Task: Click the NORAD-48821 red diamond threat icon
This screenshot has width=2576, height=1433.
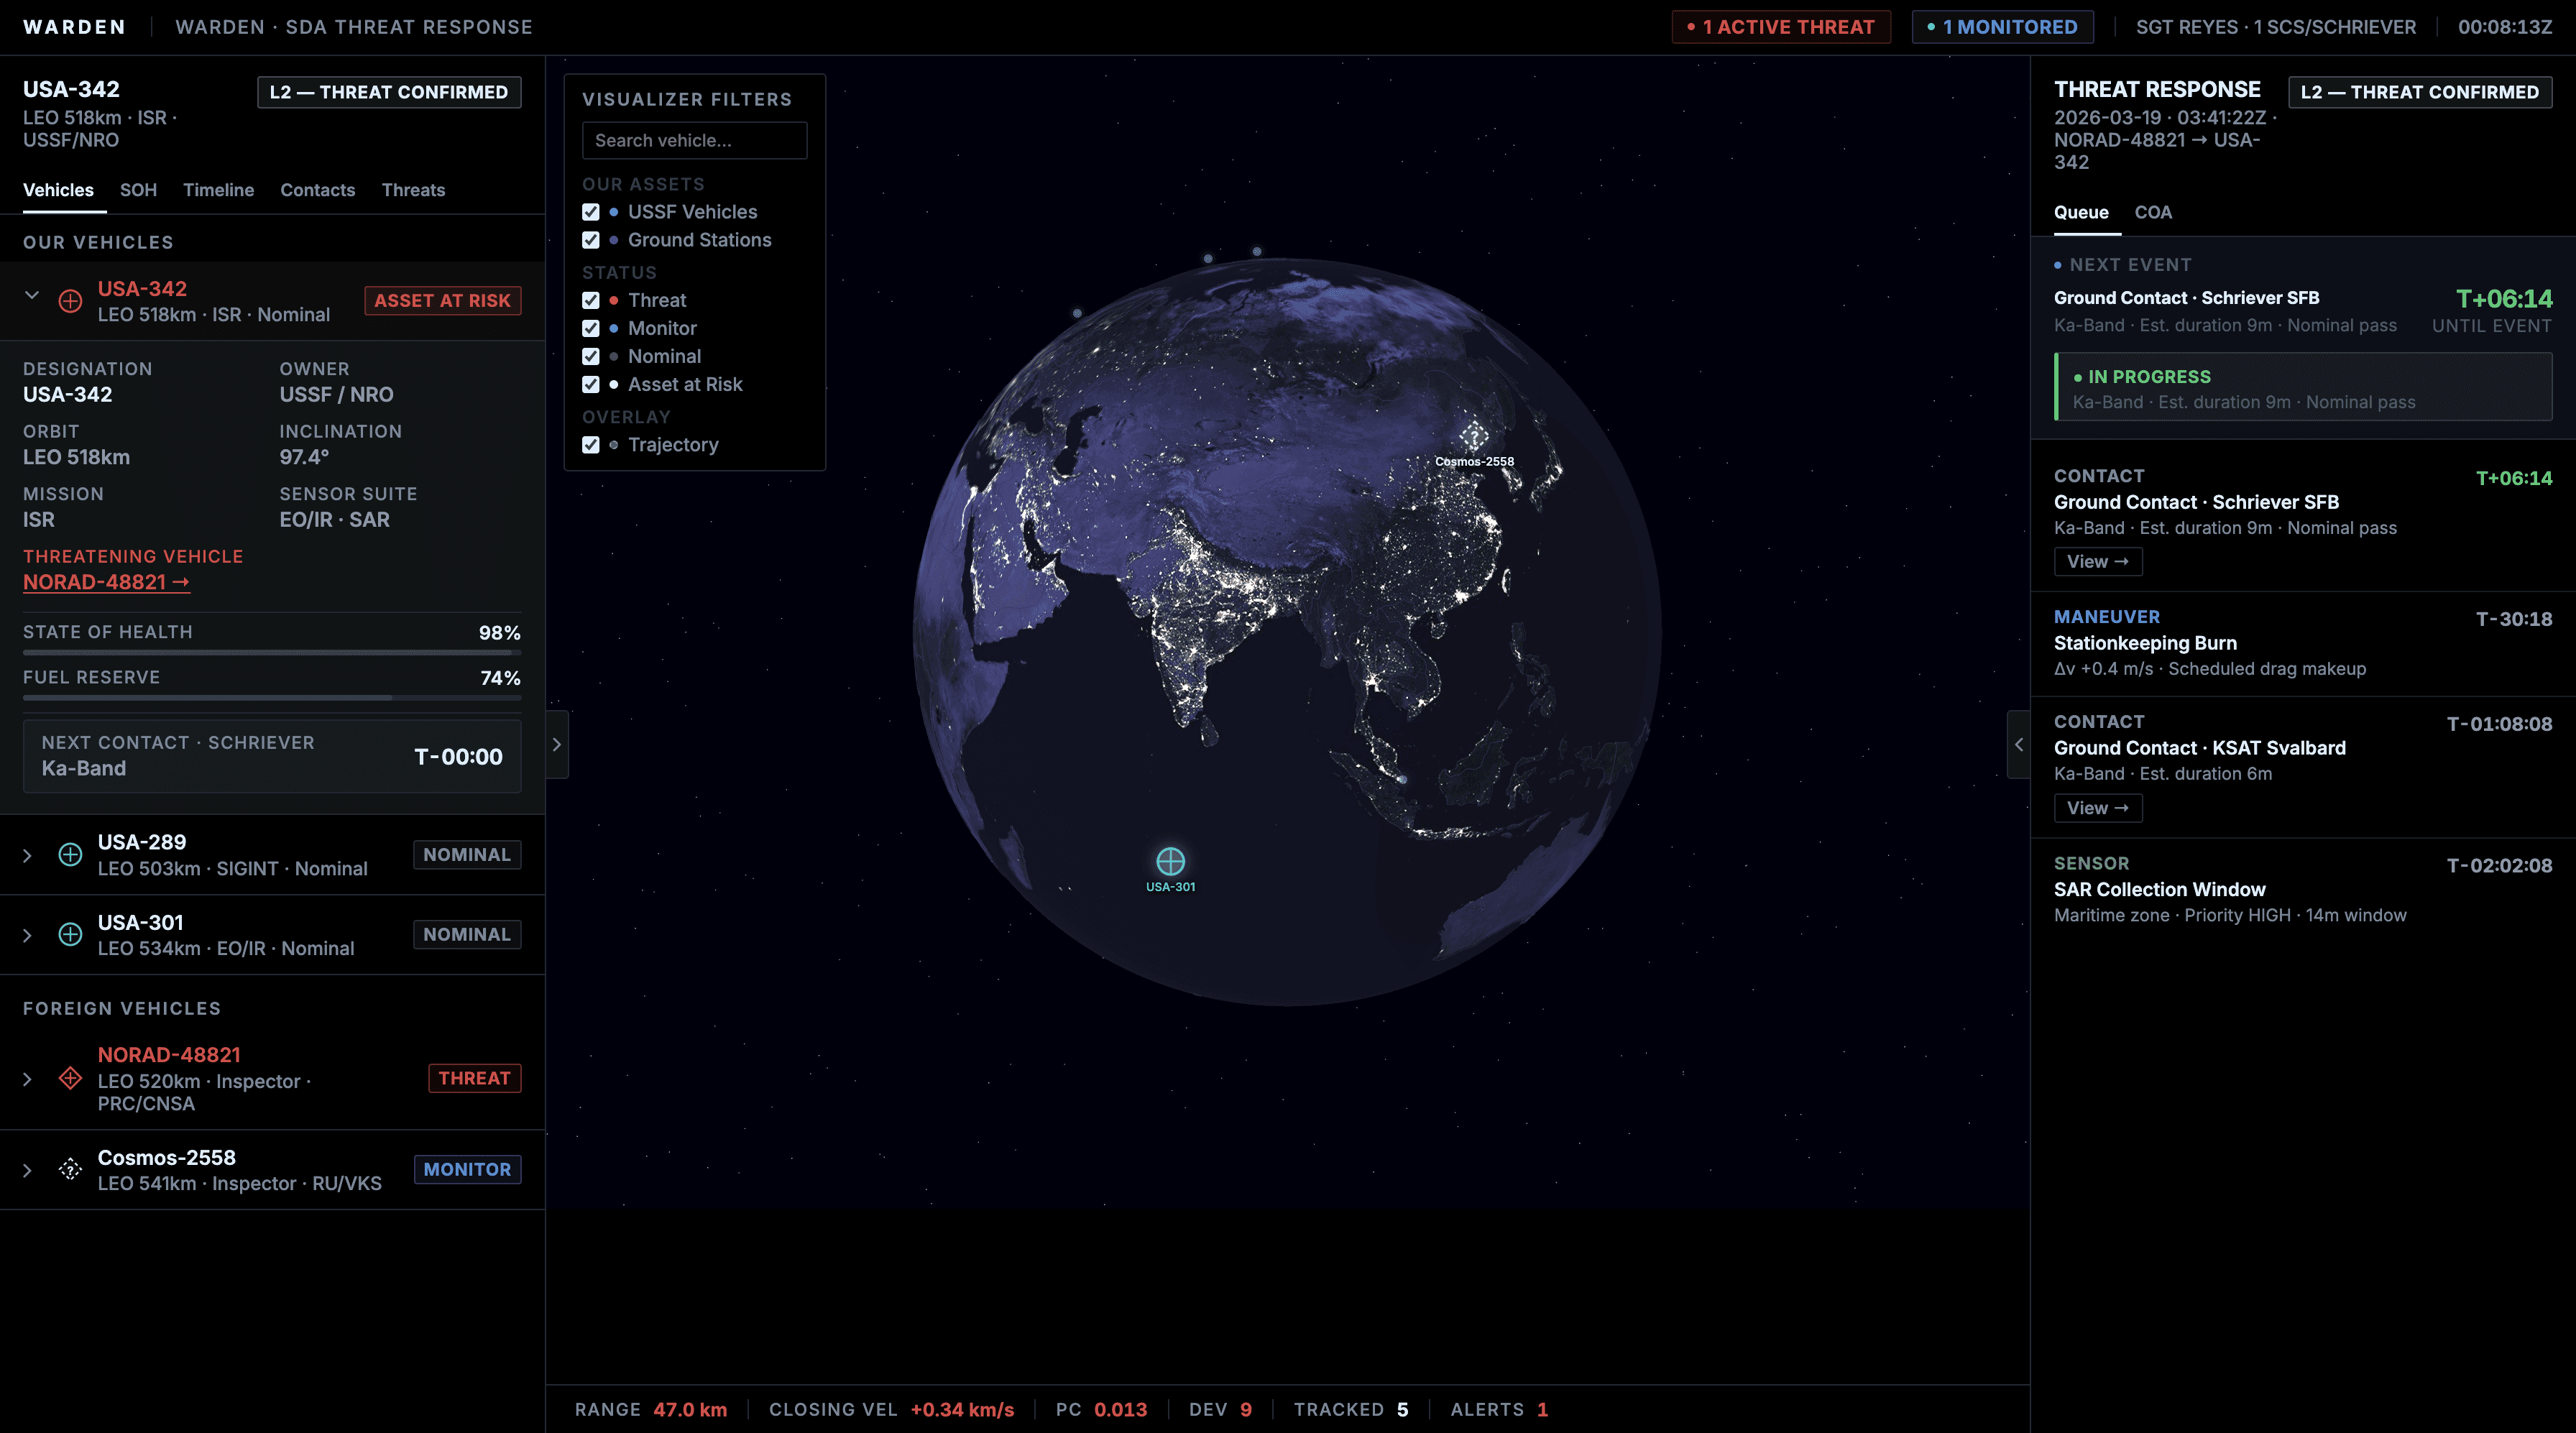Action: click(70, 1078)
